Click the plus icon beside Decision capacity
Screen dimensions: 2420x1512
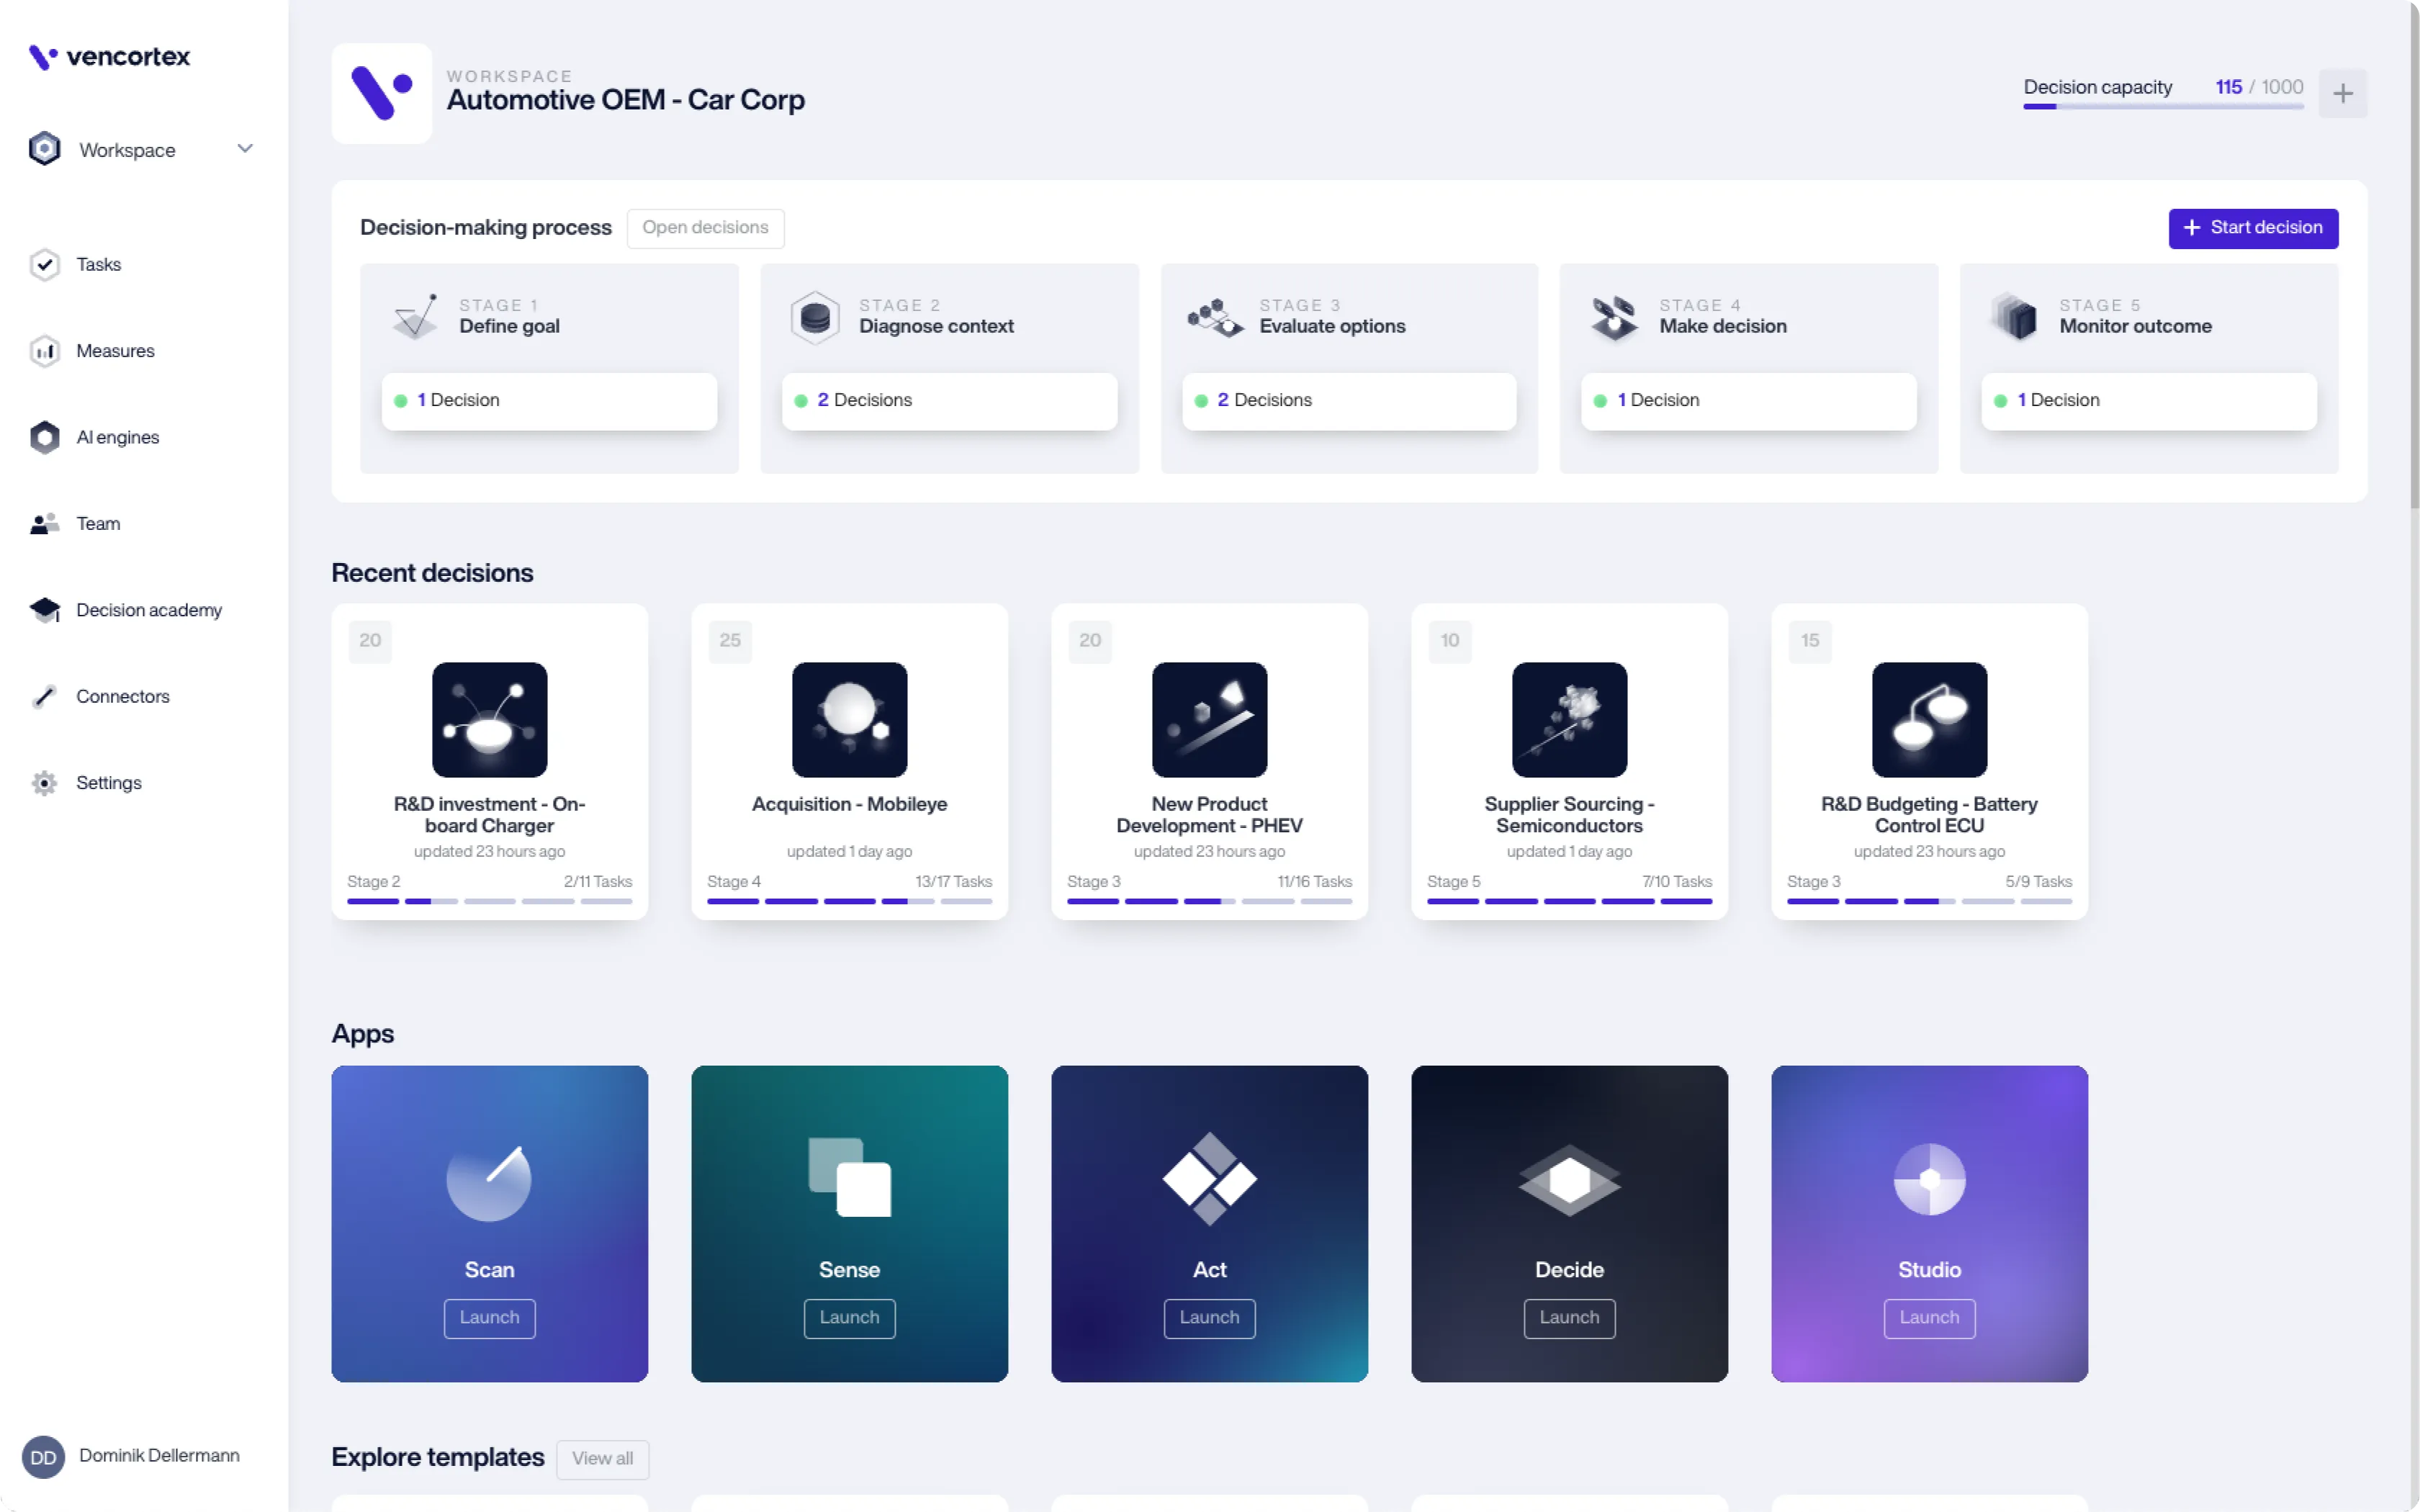2342,94
